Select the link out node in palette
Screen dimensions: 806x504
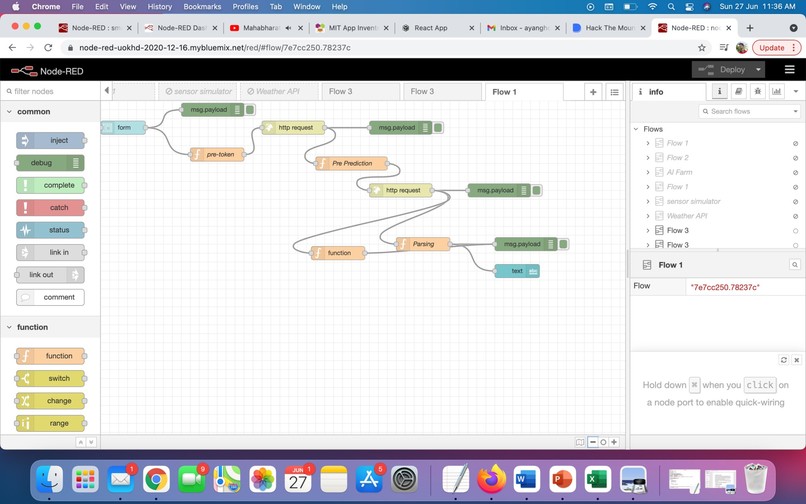50,275
